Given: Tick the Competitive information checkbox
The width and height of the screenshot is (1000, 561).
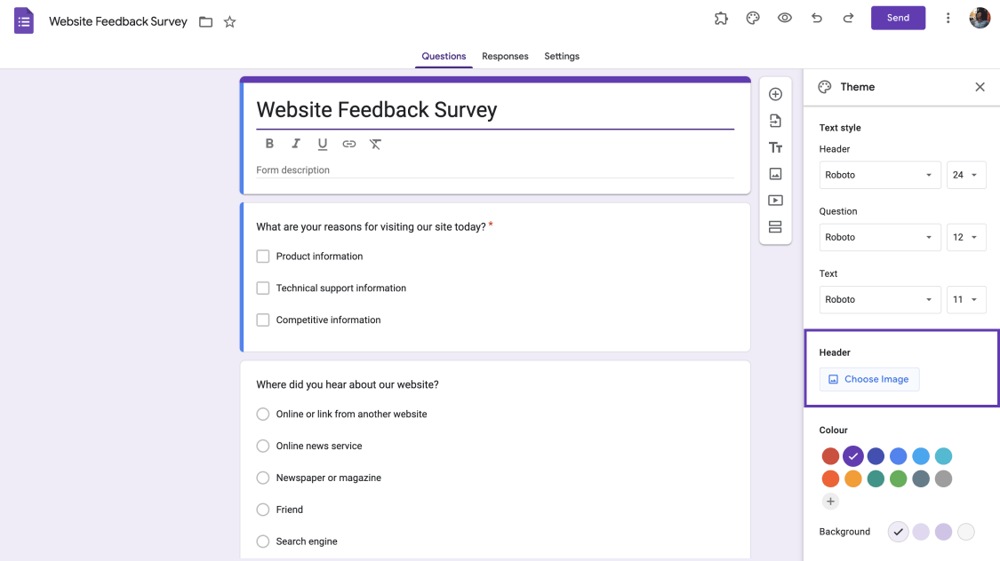Looking at the screenshot, I should click(x=263, y=320).
